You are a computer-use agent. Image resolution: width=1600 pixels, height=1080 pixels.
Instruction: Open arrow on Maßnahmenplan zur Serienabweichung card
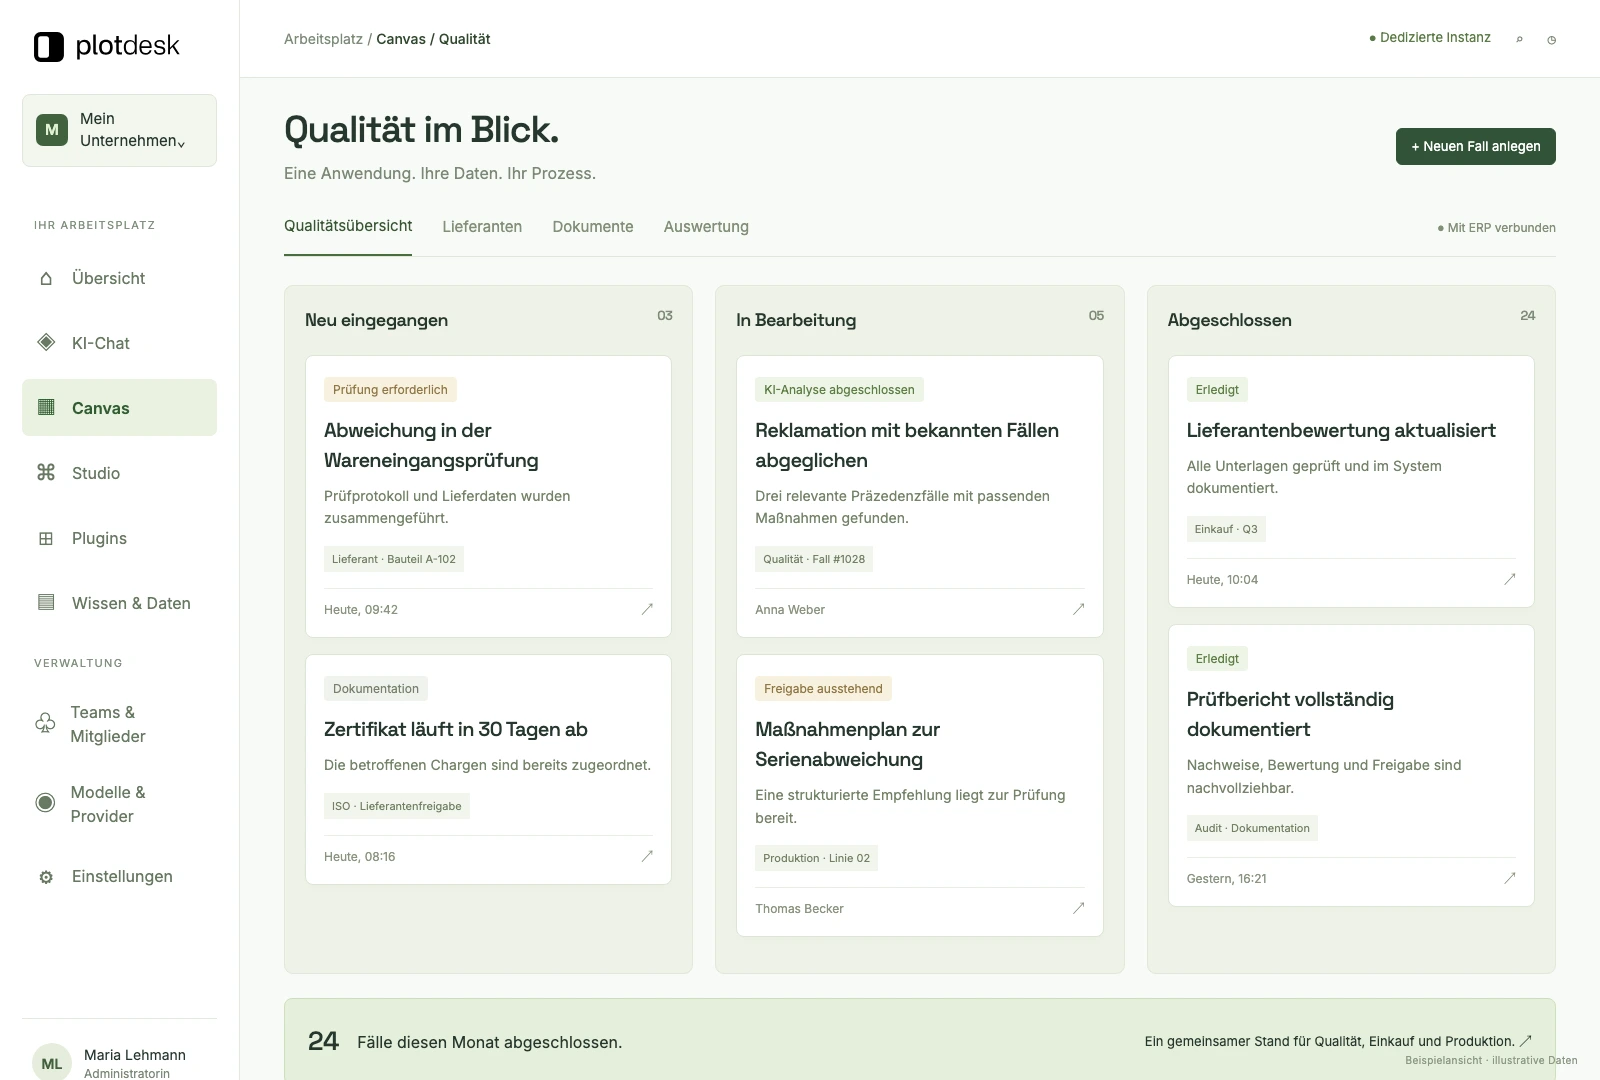pyautogui.click(x=1078, y=907)
